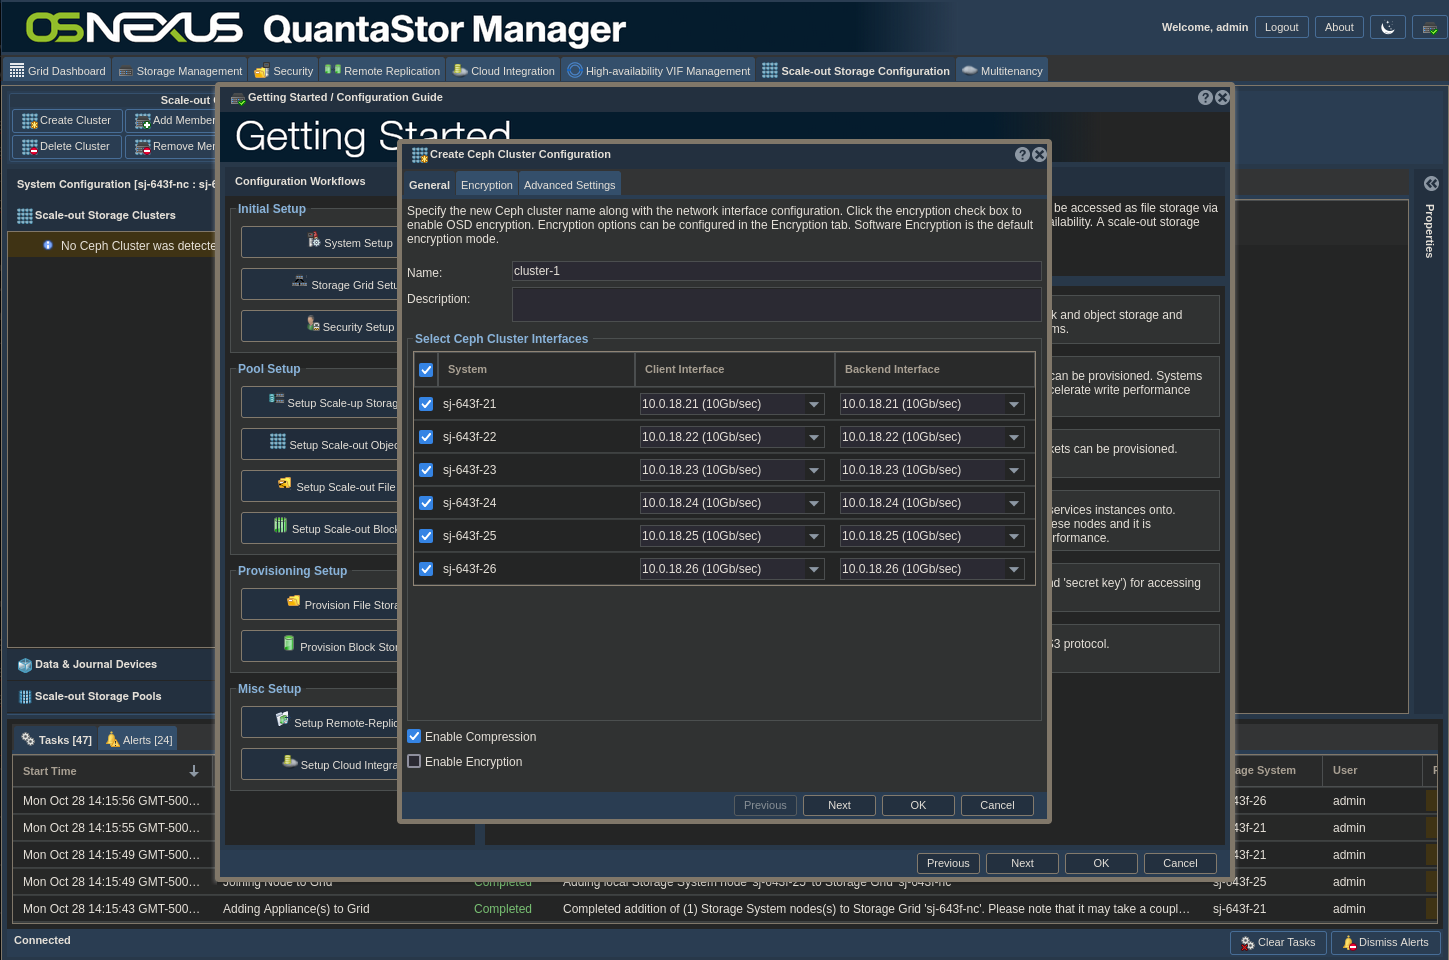Image resolution: width=1449 pixels, height=960 pixels.
Task: Expand Backend Interface dropdown for sj-643f-24
Action: point(1014,504)
